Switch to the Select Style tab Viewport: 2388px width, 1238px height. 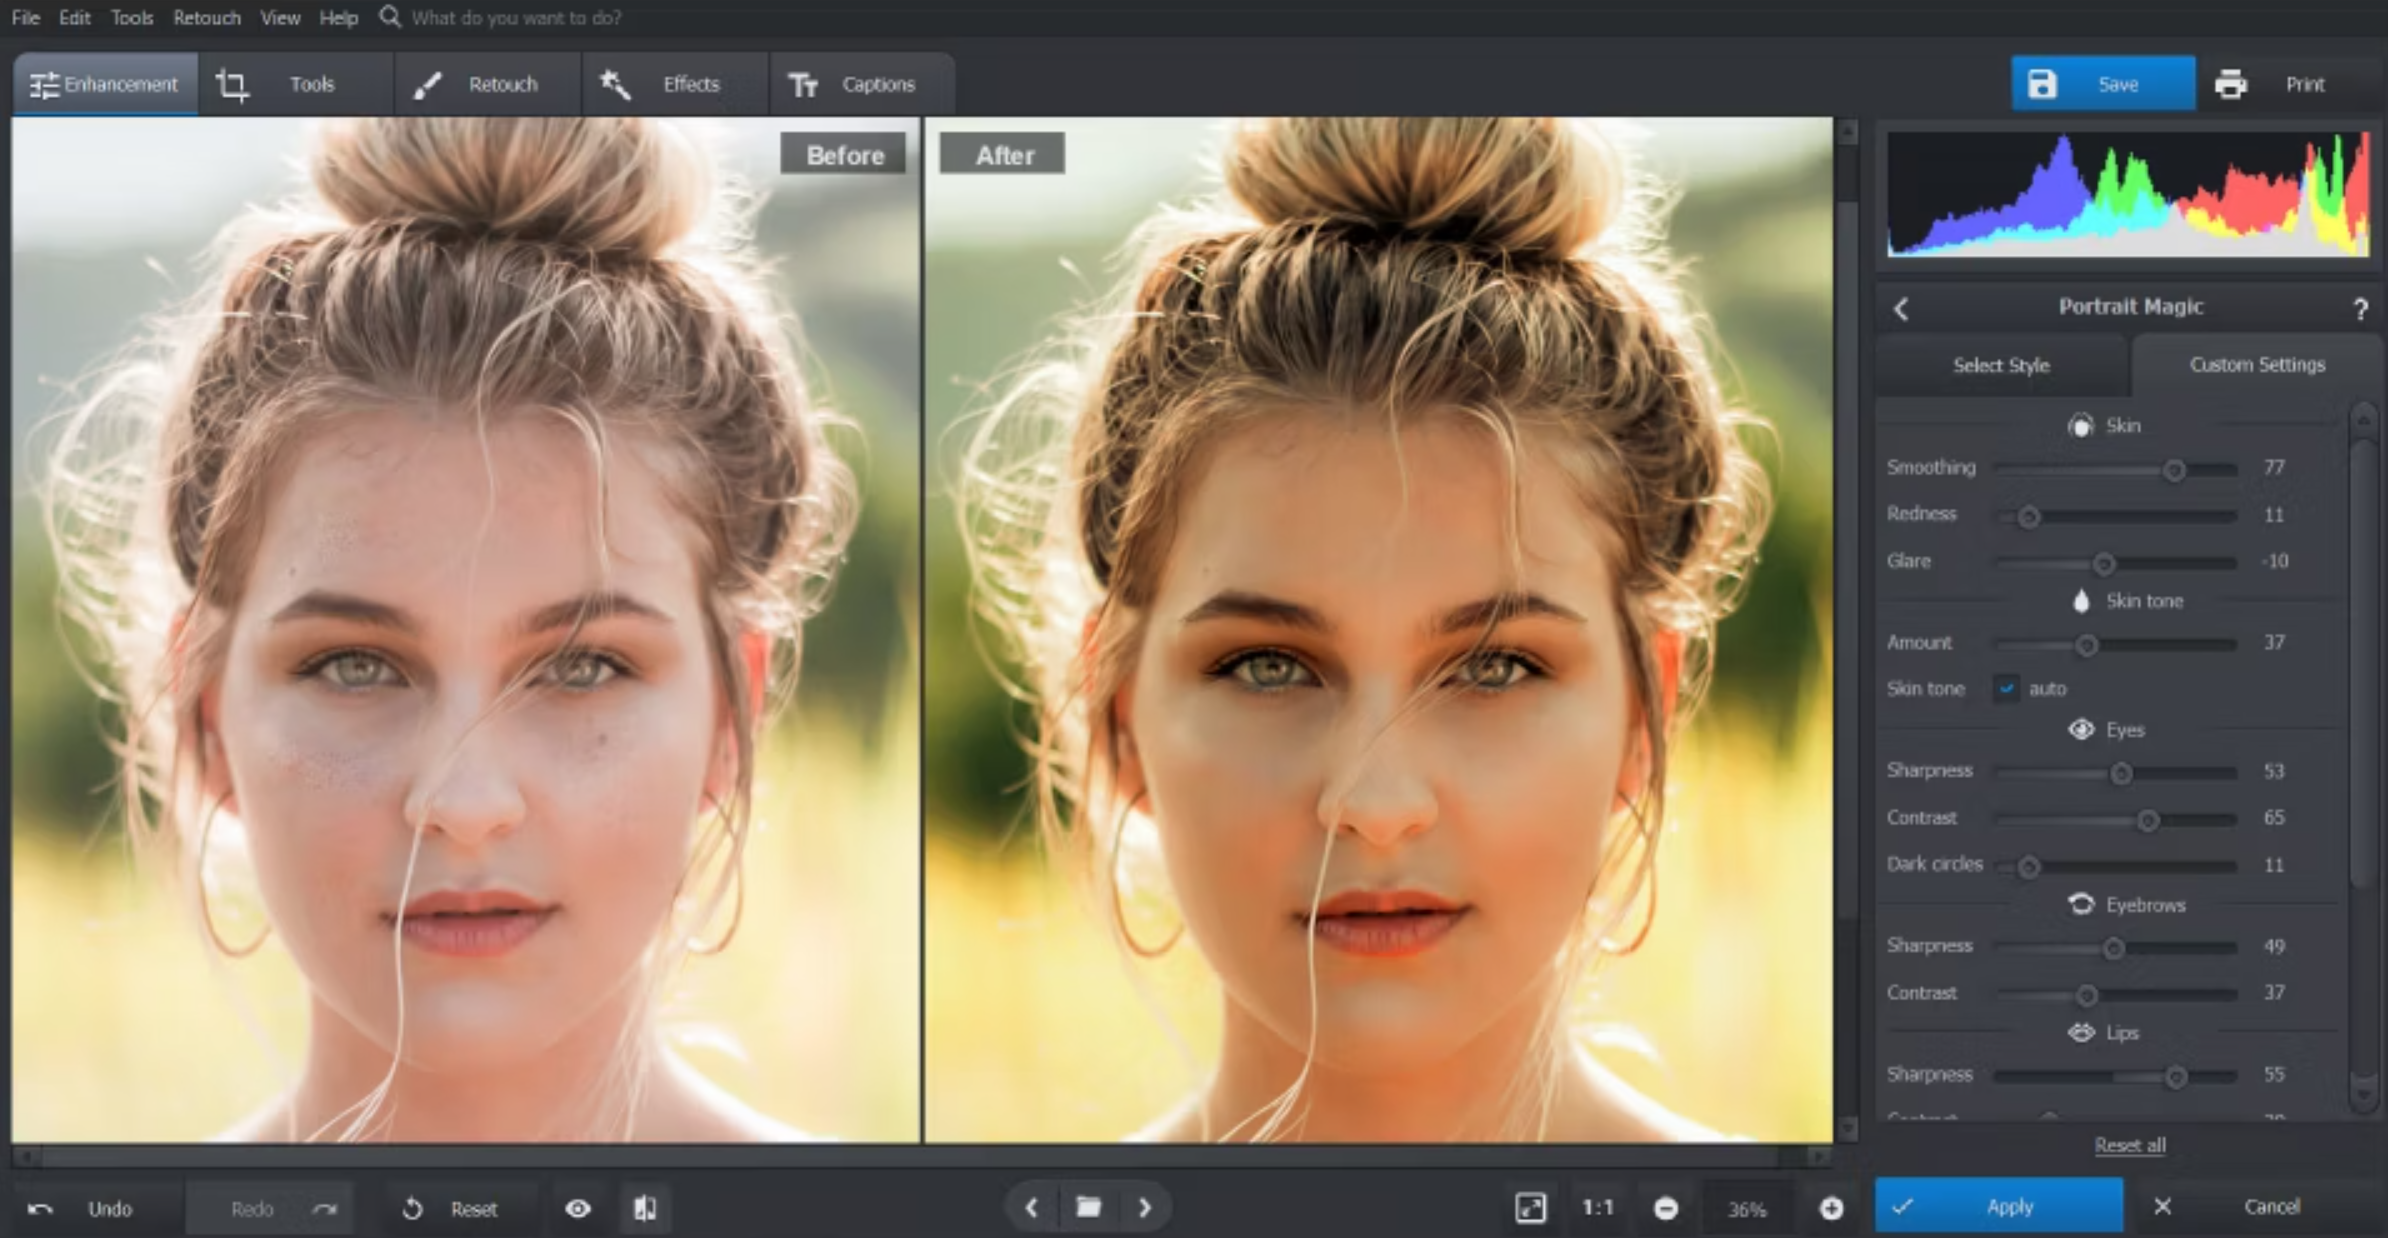[x=2000, y=364]
